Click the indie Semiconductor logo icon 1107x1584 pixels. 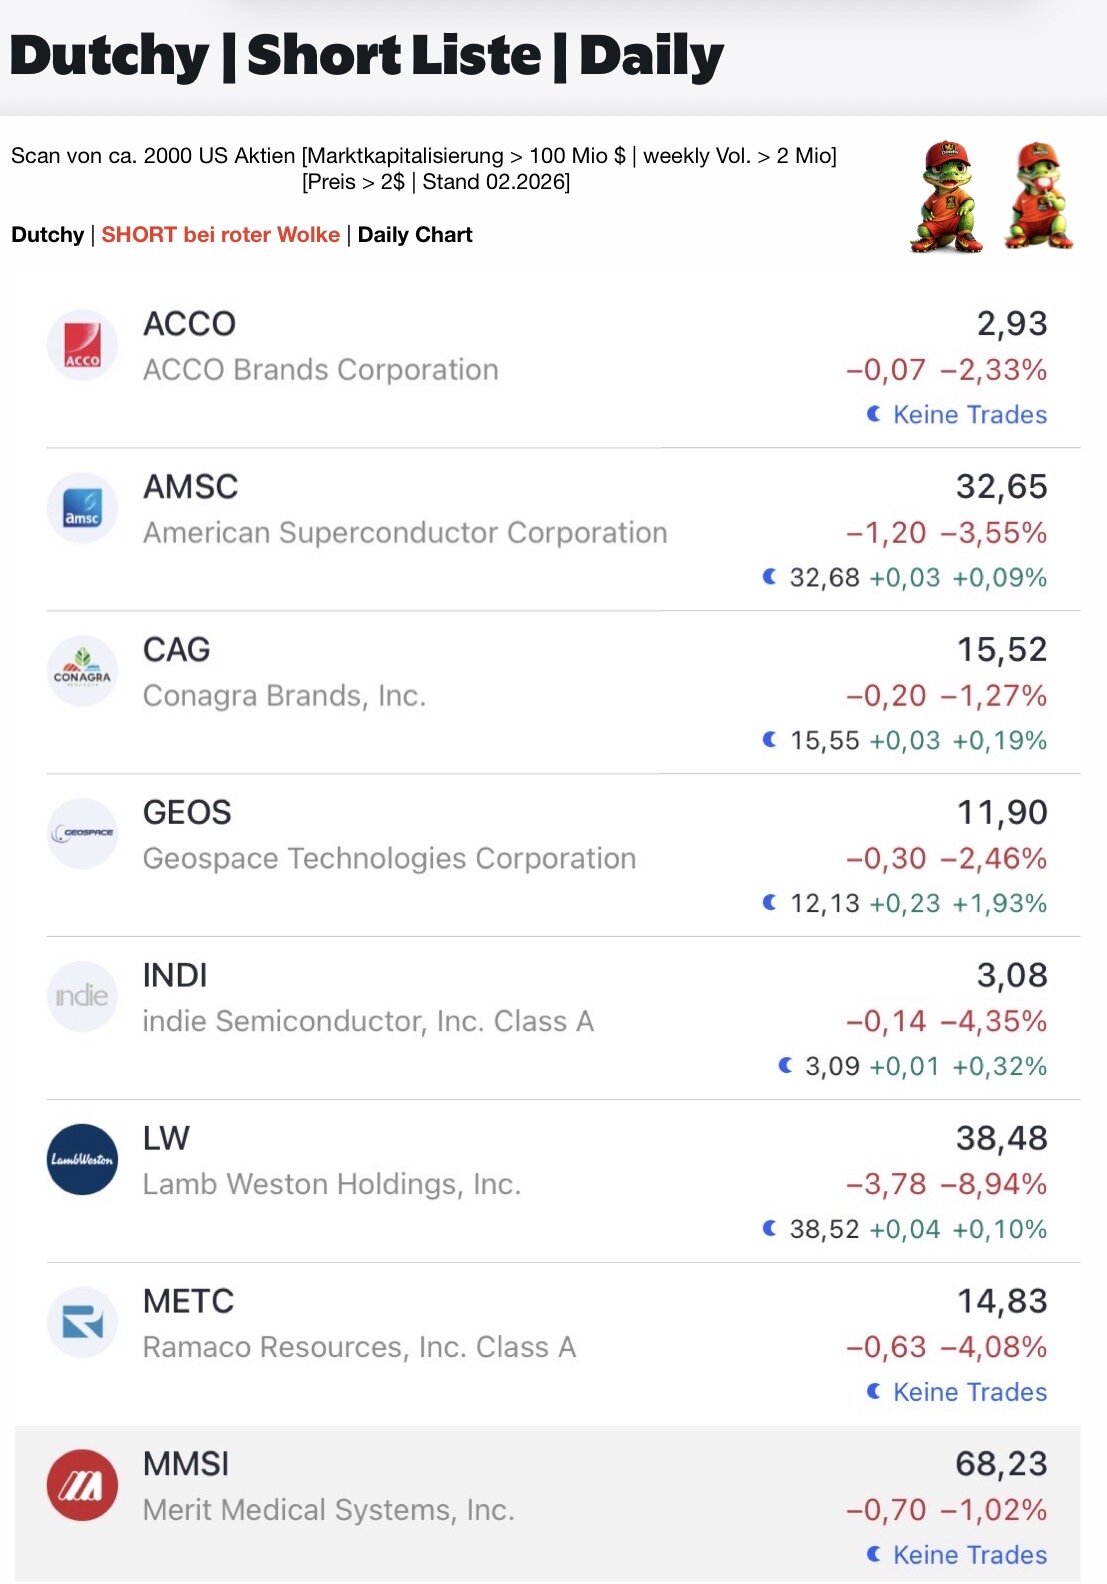(82, 996)
